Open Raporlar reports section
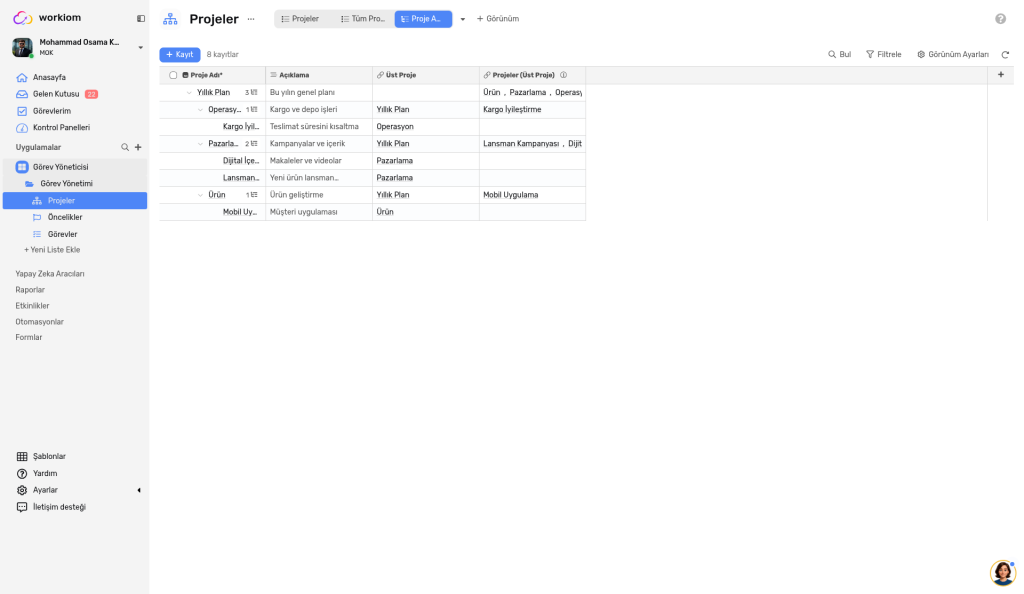 [x=30, y=290]
